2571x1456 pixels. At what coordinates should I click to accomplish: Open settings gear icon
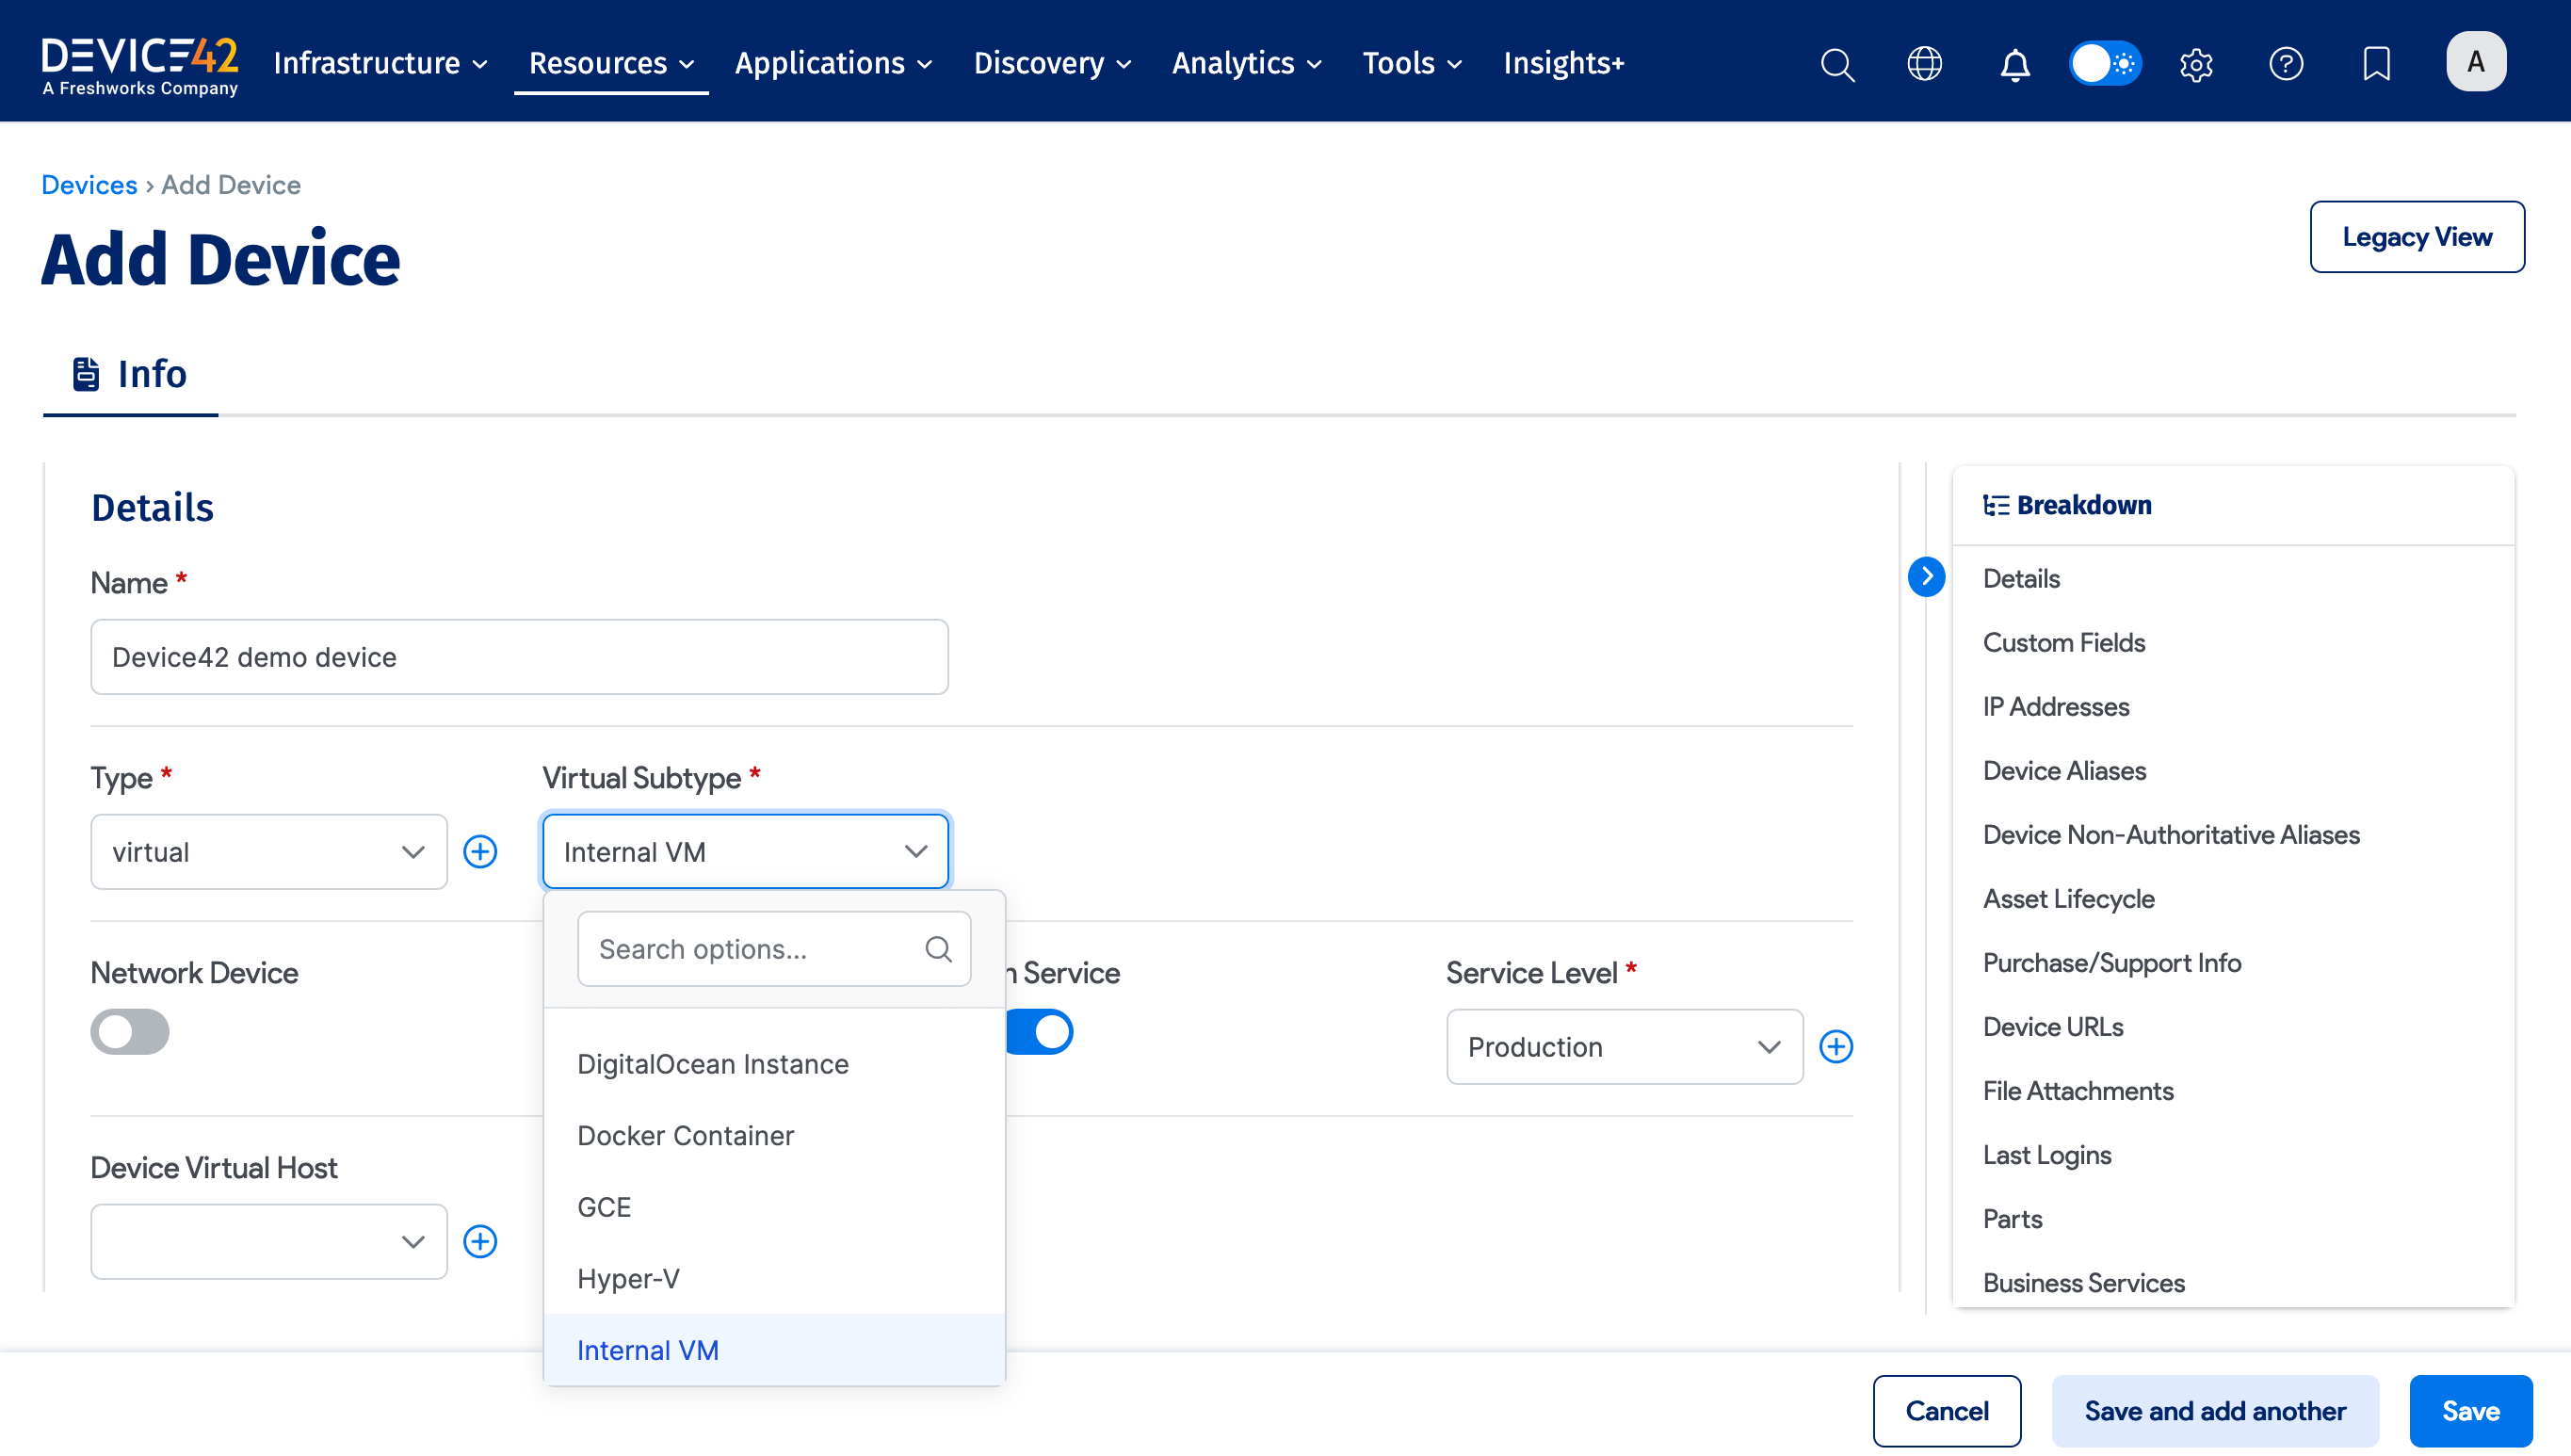[2196, 64]
